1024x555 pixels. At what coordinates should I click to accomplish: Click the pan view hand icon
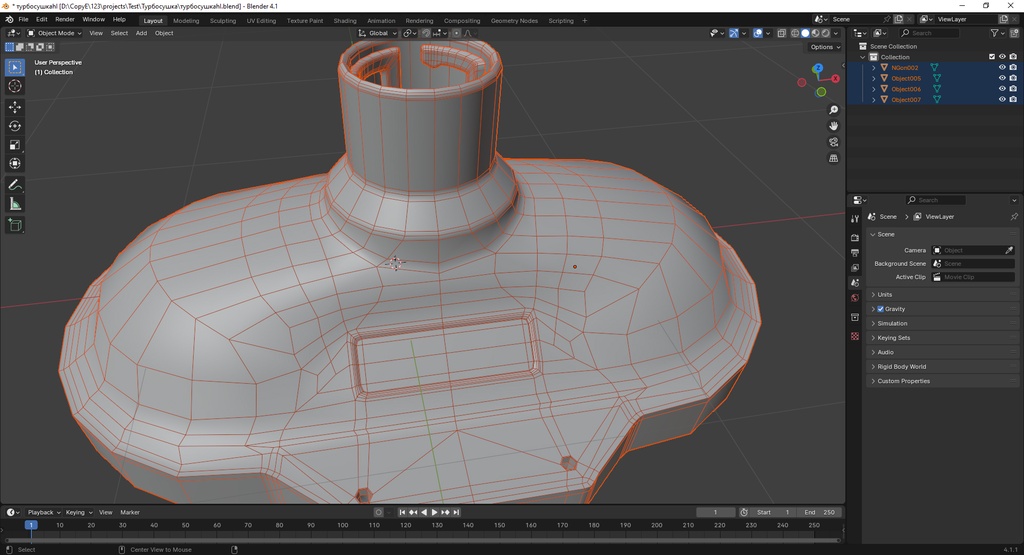[833, 126]
